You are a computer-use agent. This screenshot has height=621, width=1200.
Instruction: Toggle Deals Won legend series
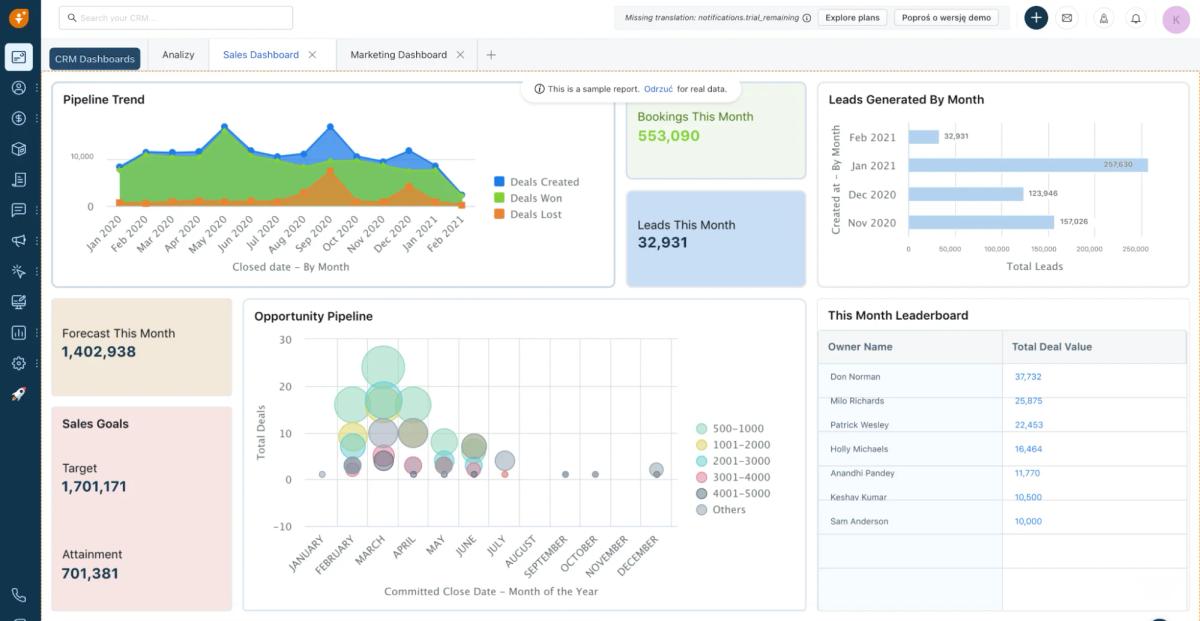[529, 198]
